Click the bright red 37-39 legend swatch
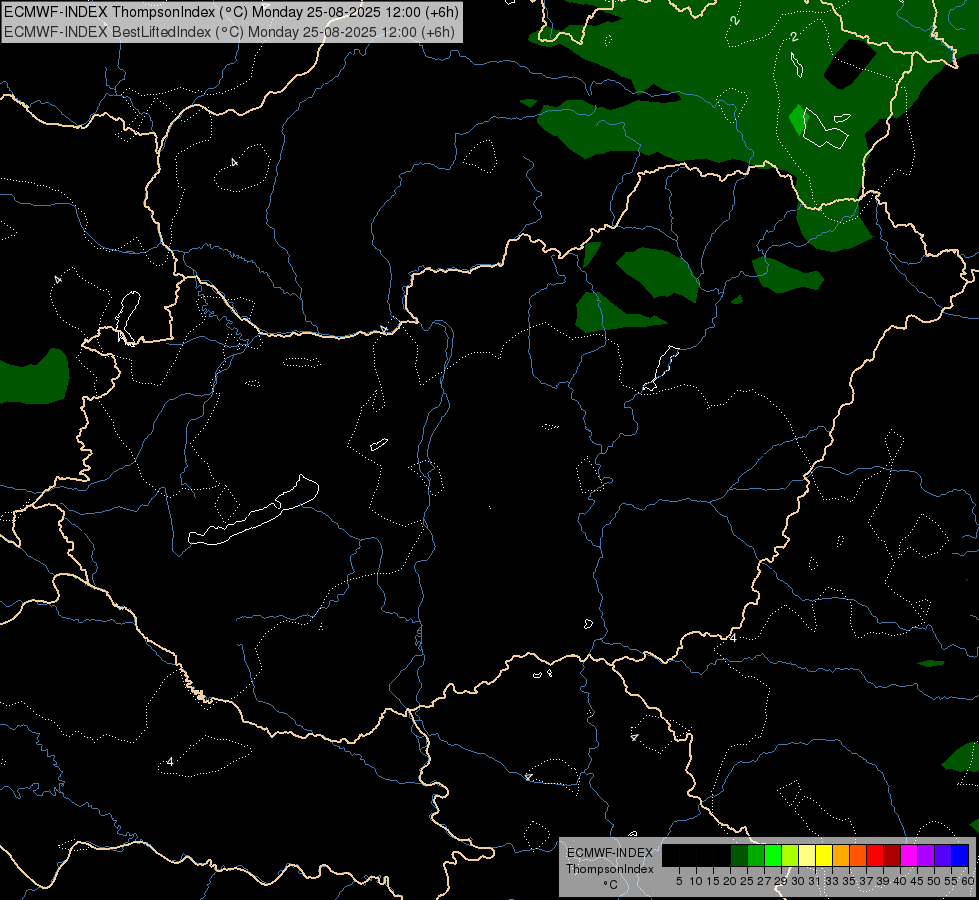This screenshot has width=979, height=900. click(x=875, y=855)
